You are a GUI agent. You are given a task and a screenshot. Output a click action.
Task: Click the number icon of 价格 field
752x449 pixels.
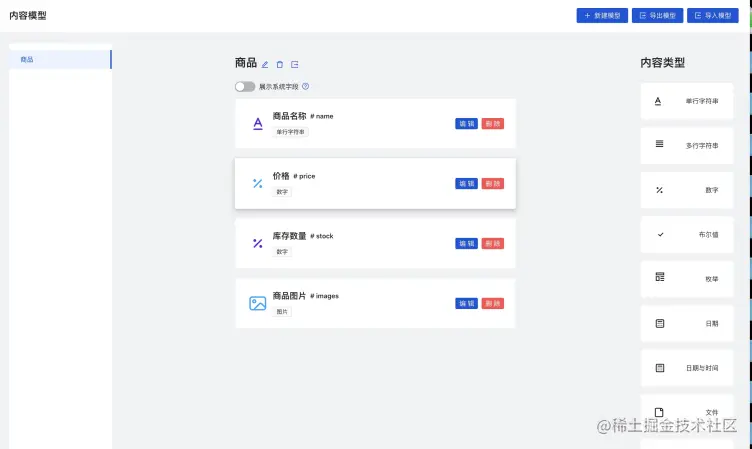(258, 184)
